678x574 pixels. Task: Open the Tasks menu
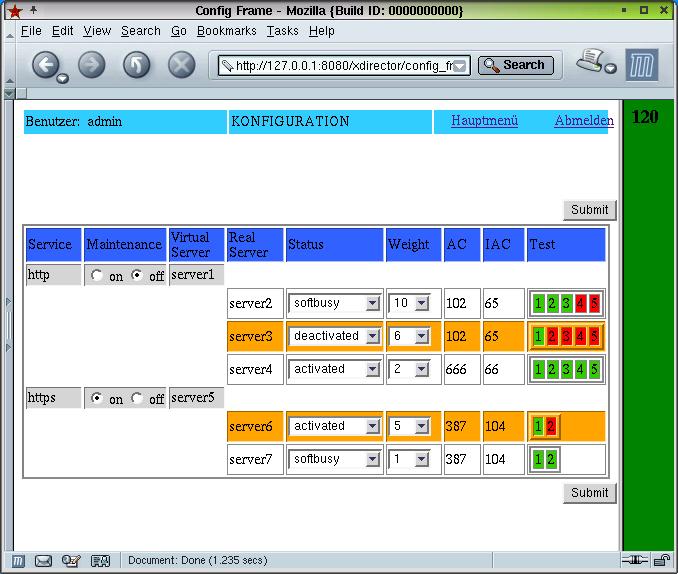coord(282,31)
